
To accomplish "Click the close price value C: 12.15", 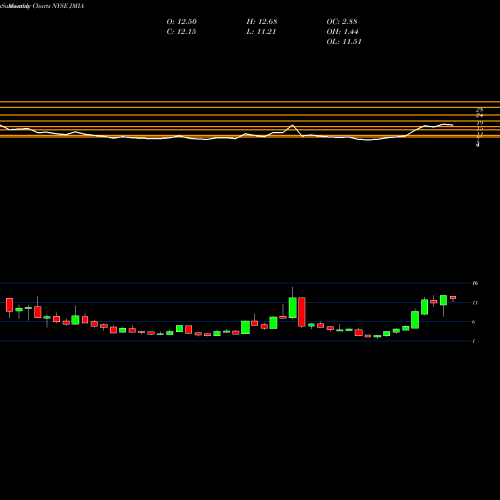I will [x=181, y=32].
